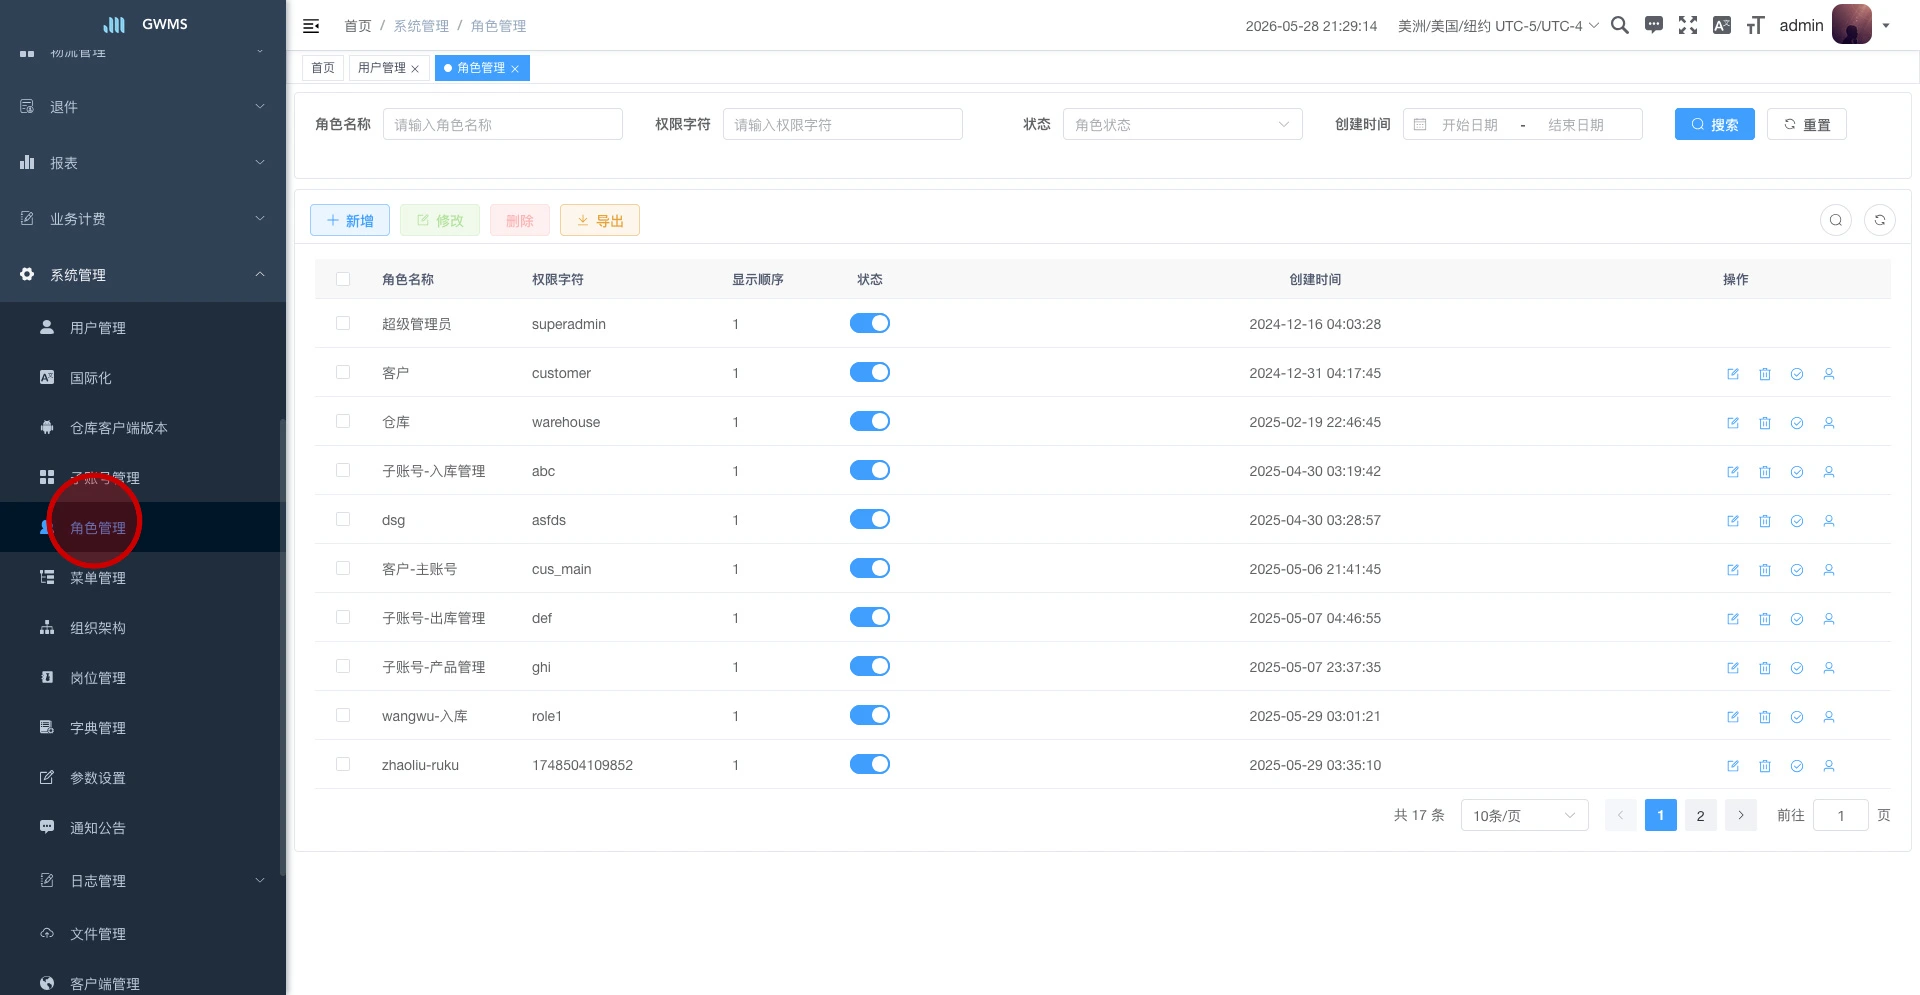
Task: Assign users for role1 row
Action: [1829, 717]
